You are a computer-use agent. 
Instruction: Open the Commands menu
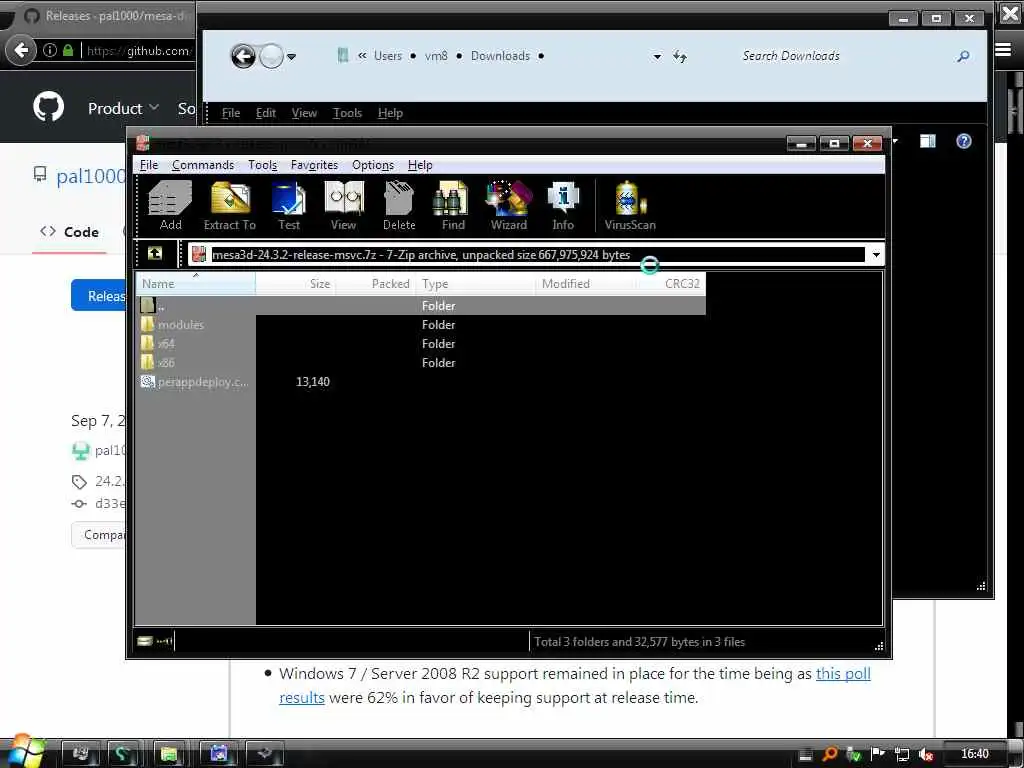(203, 165)
